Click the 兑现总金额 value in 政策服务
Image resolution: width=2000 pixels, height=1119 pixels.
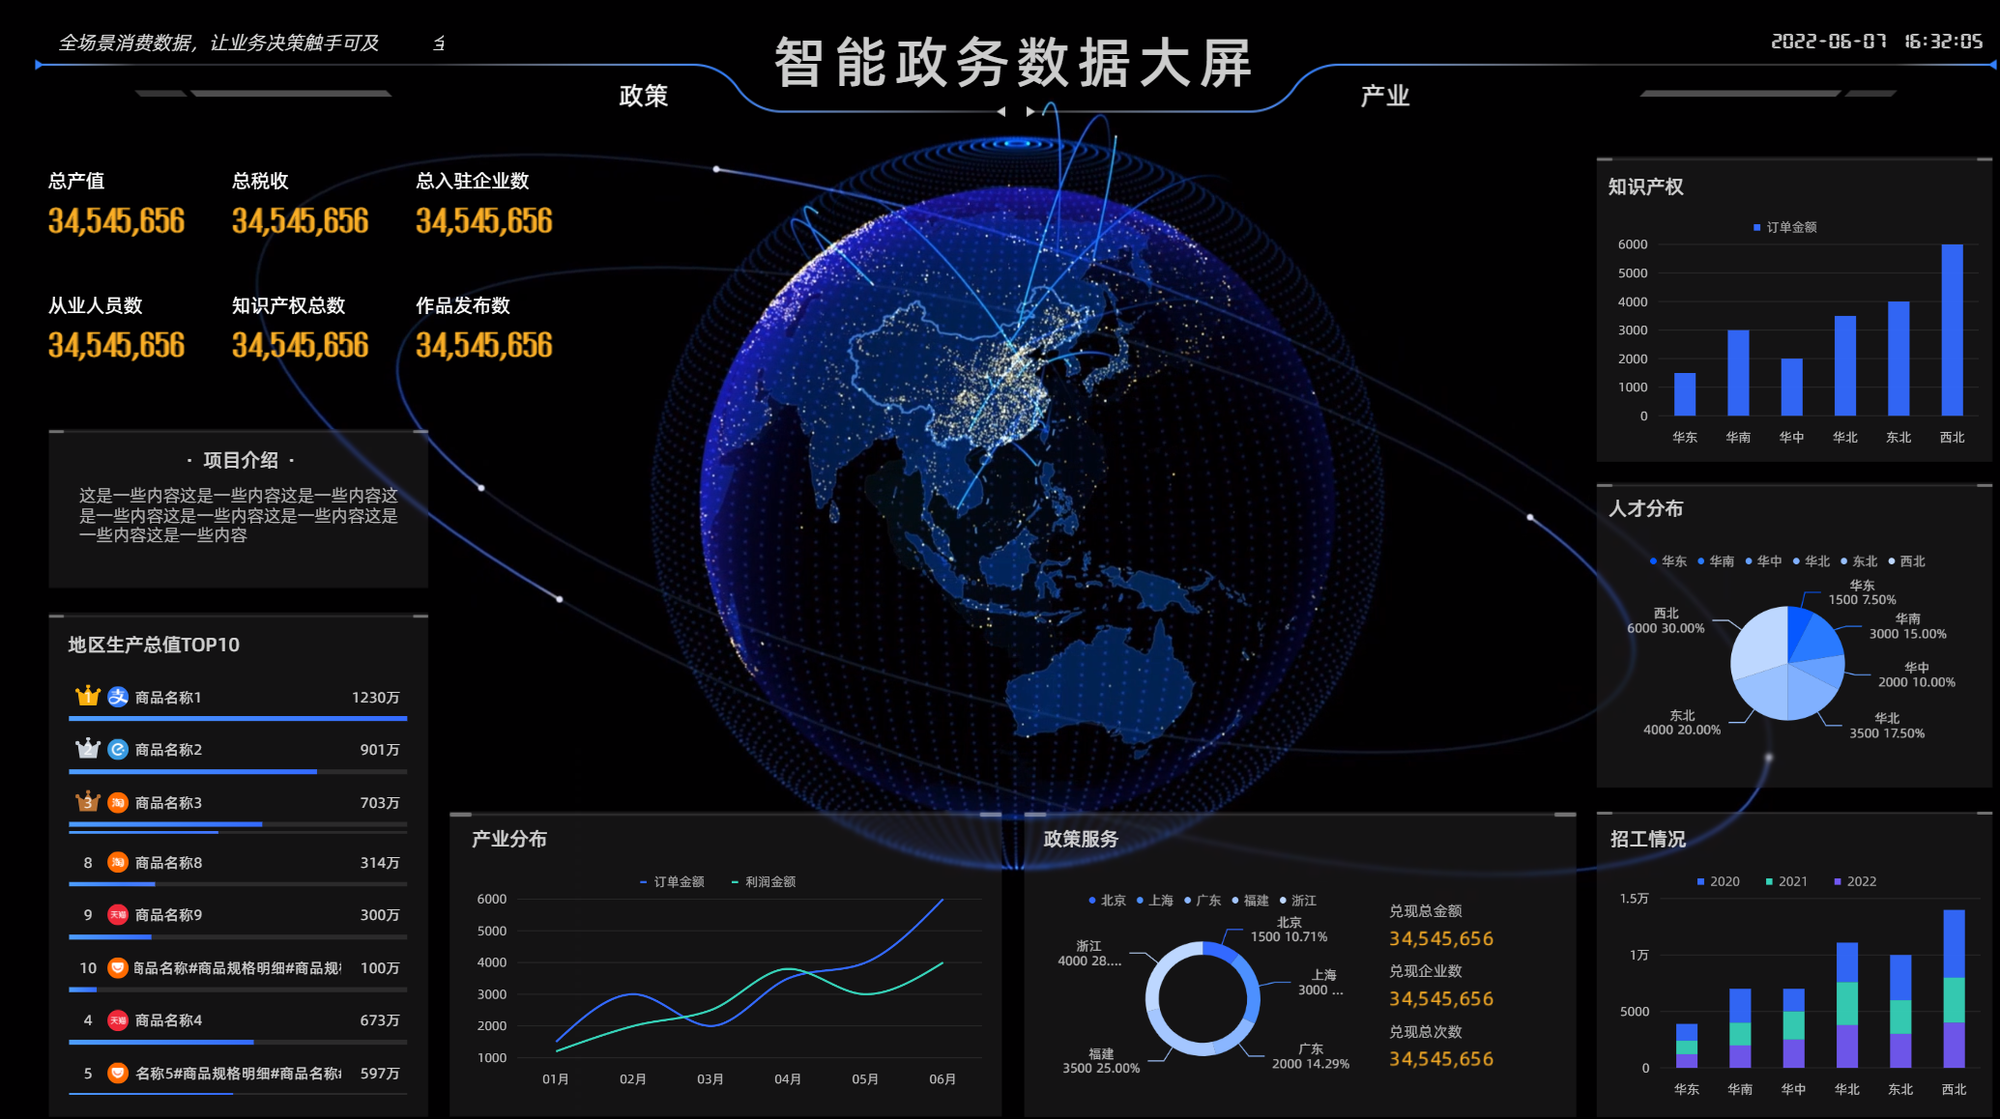pyautogui.click(x=1440, y=939)
